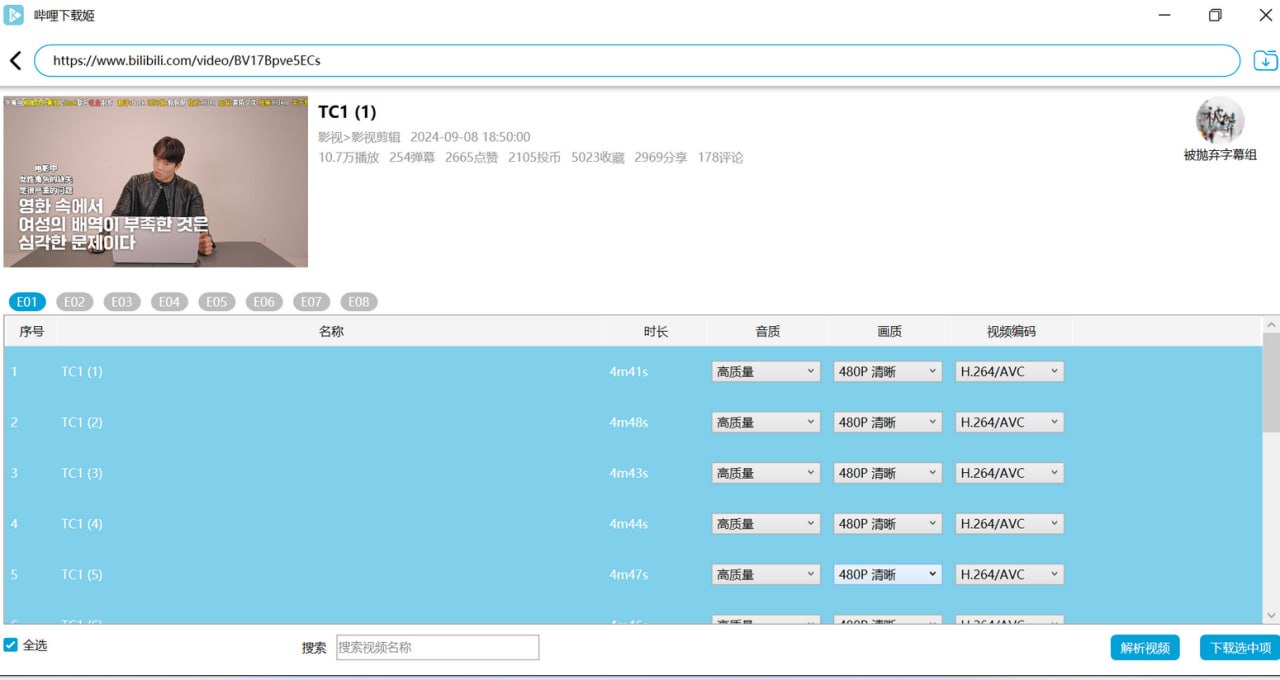Expand 音质 dropdown for TC1 (1)
1280x680 pixels.
tap(765, 372)
